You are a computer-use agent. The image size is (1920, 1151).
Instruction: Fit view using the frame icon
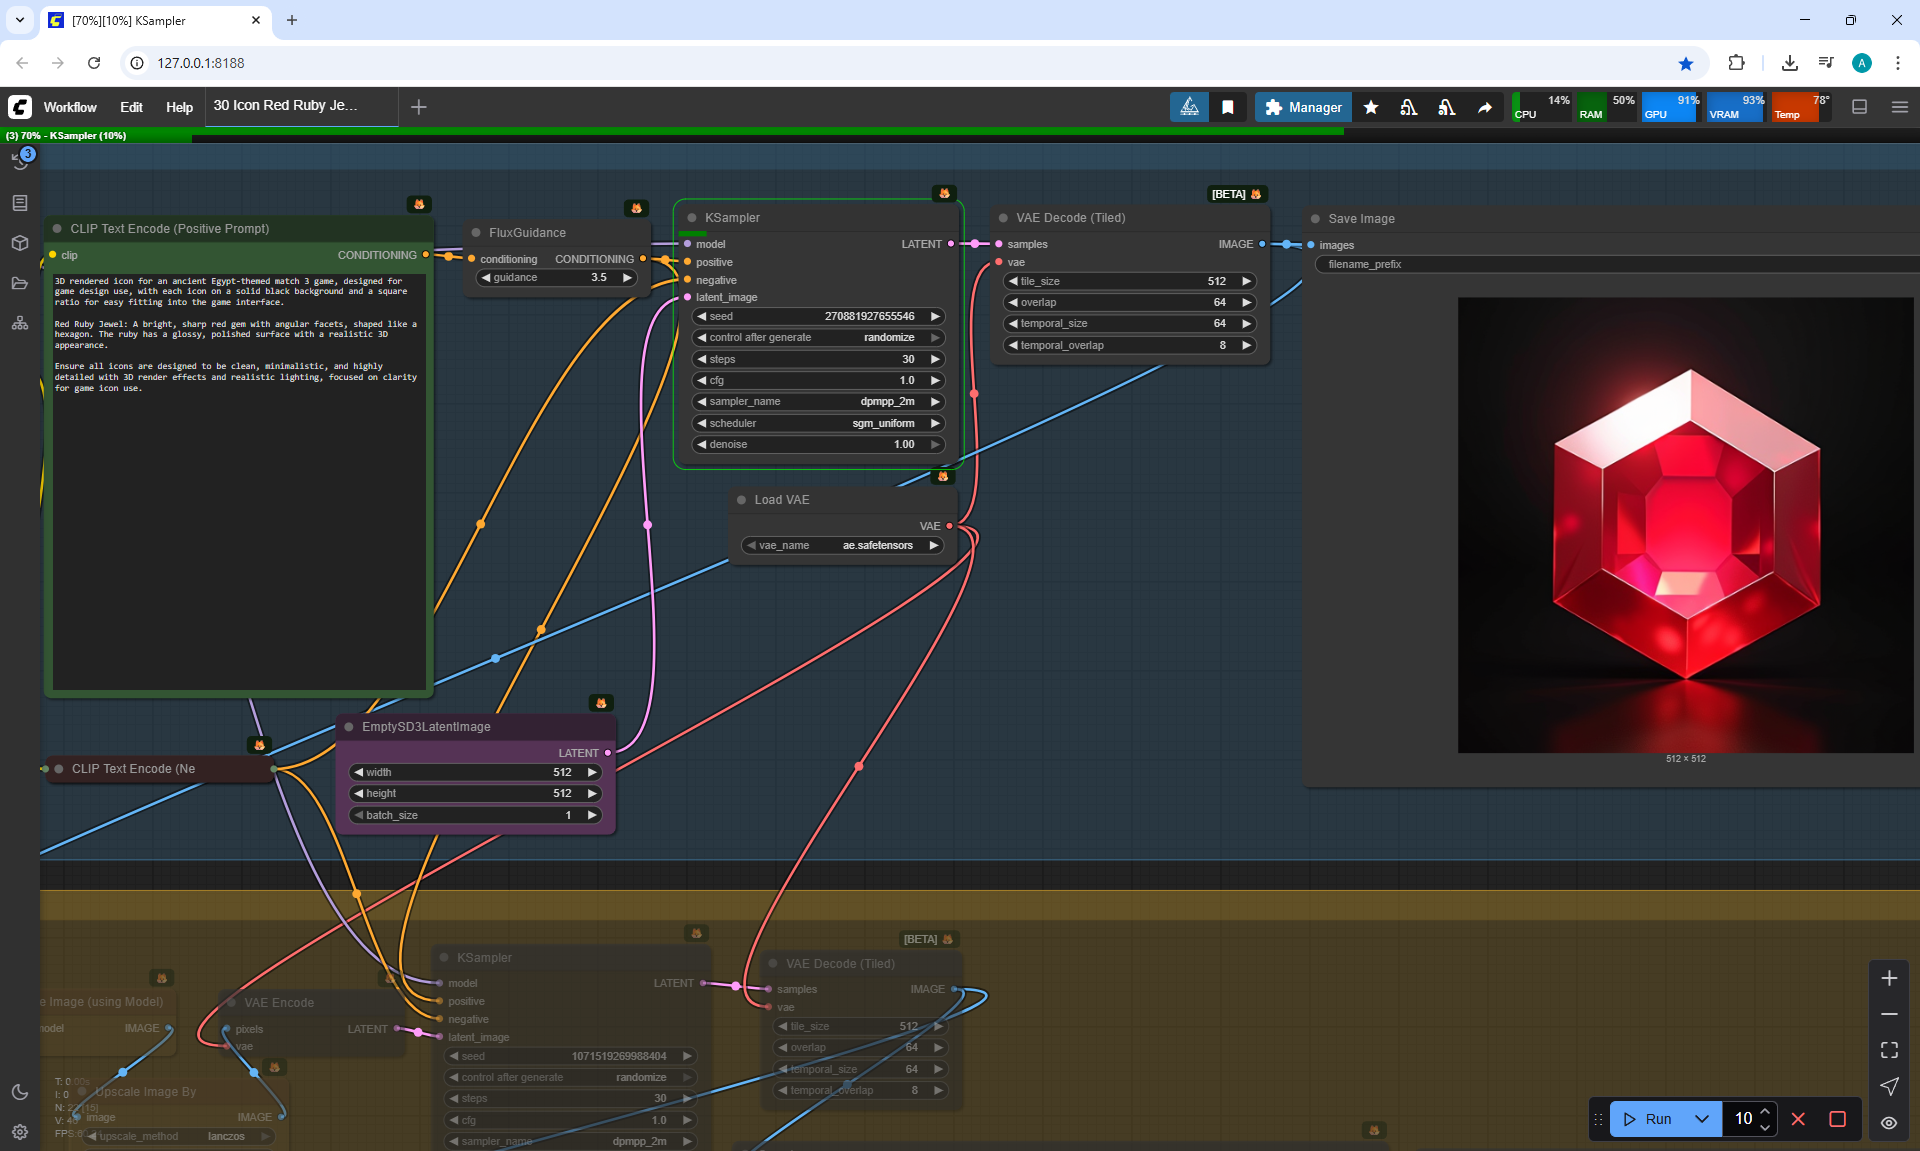pyautogui.click(x=1889, y=1050)
